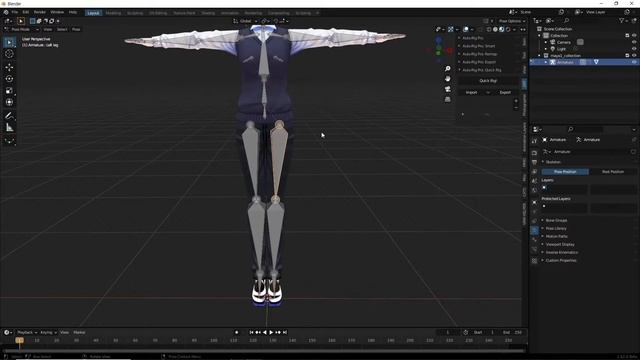Click the outliner search magnifier icon
This screenshot has width=640, height=360.
pyautogui.click(x=567, y=21)
